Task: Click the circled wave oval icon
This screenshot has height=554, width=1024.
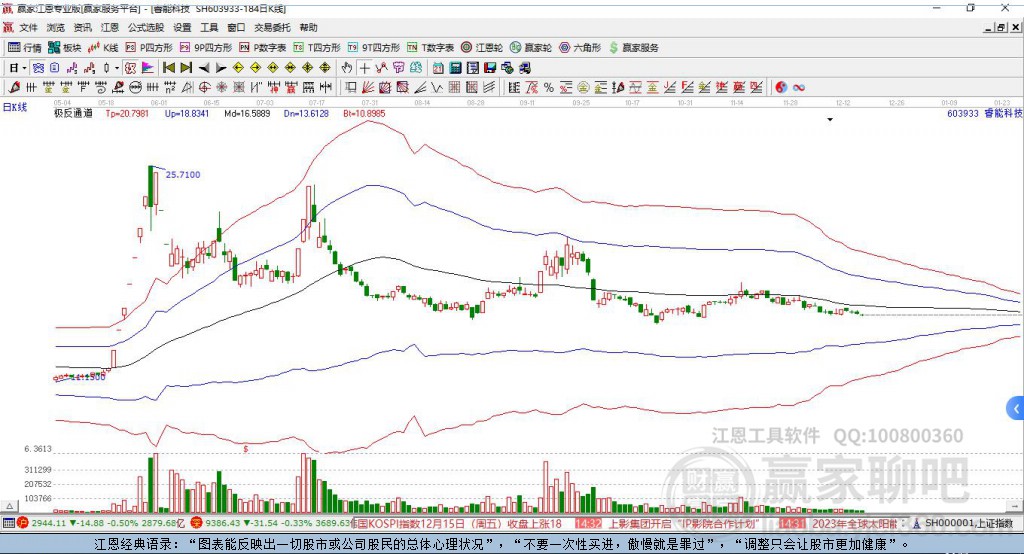Action: 135,87
